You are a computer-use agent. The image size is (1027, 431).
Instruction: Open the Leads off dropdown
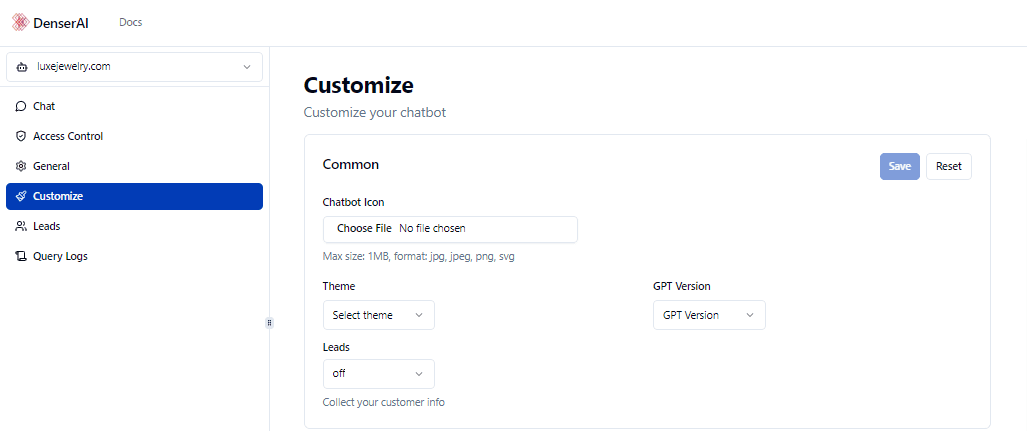[378, 374]
